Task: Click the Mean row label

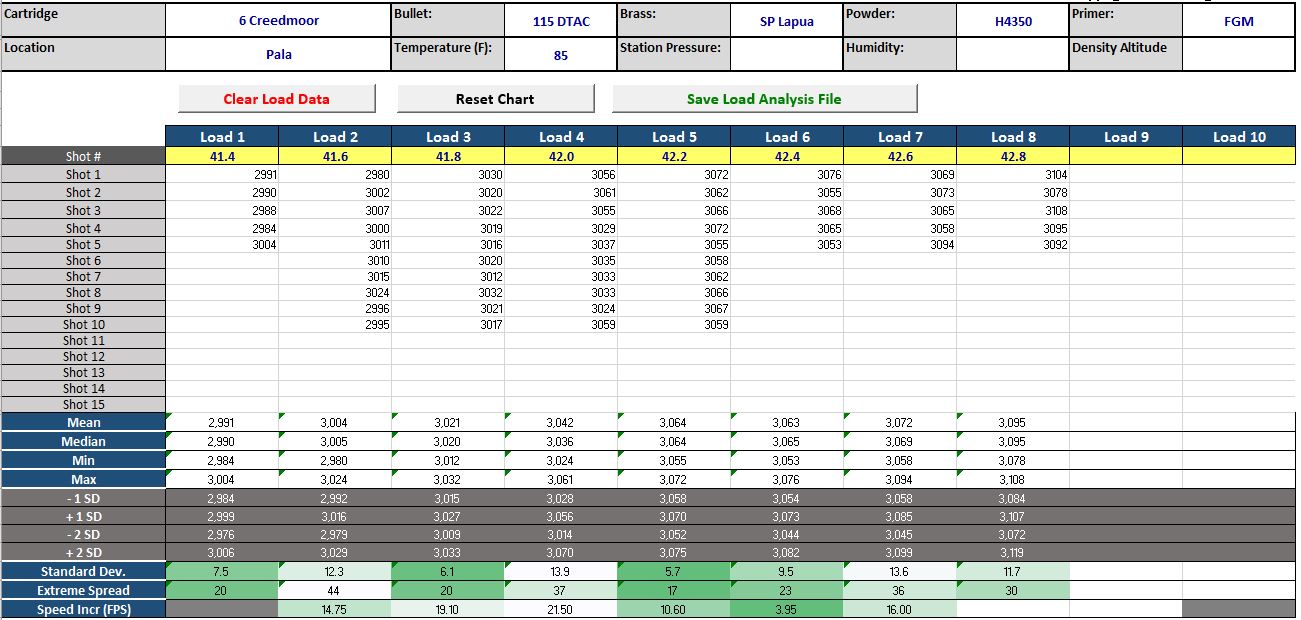Action: click(83, 423)
